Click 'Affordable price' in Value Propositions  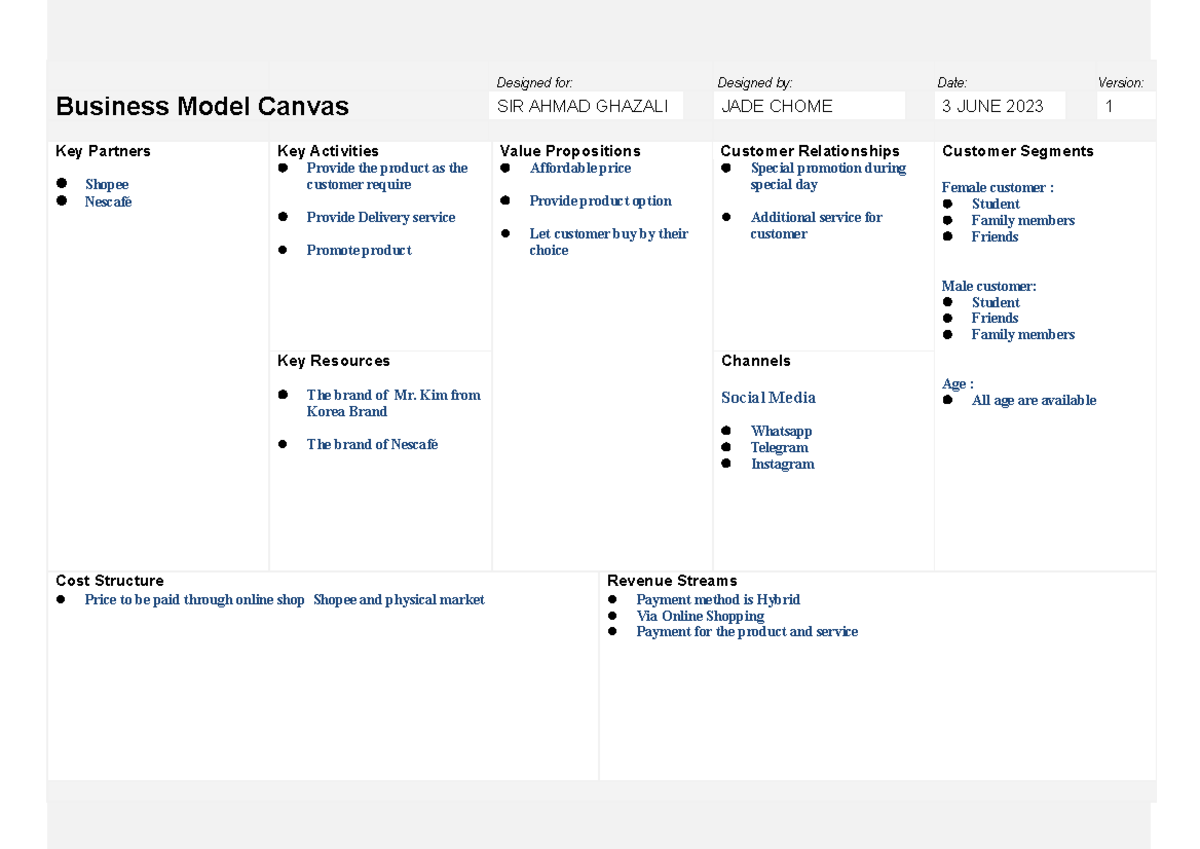[x=580, y=169]
